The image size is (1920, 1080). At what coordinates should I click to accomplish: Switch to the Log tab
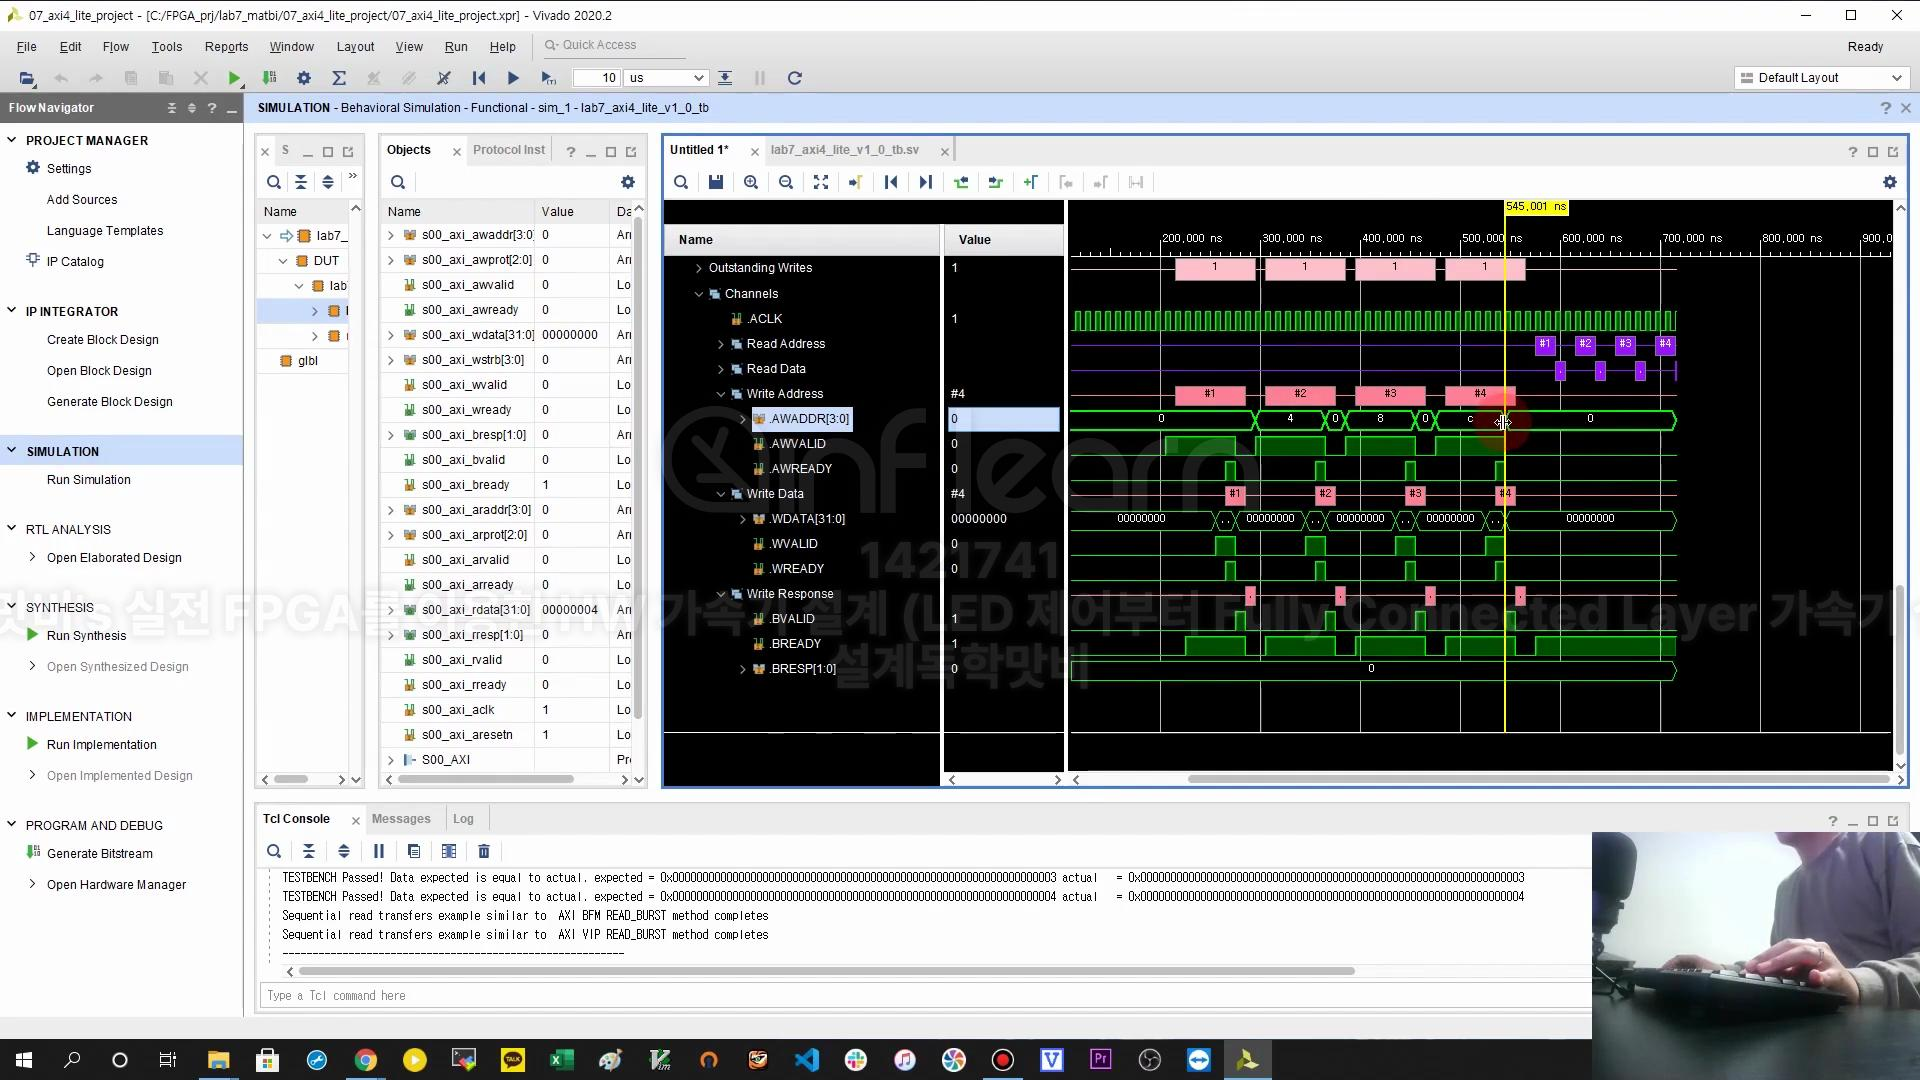click(463, 819)
